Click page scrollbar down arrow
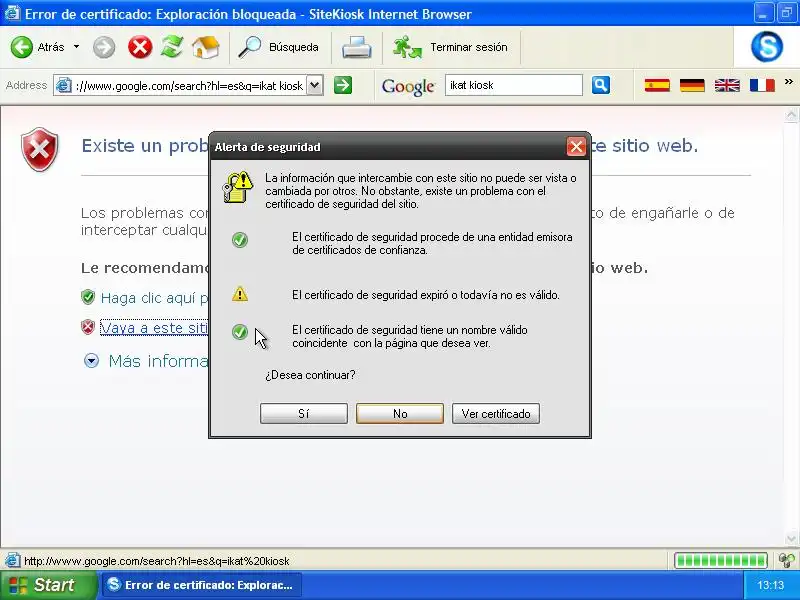800x600 pixels. pyautogui.click(x=791, y=538)
